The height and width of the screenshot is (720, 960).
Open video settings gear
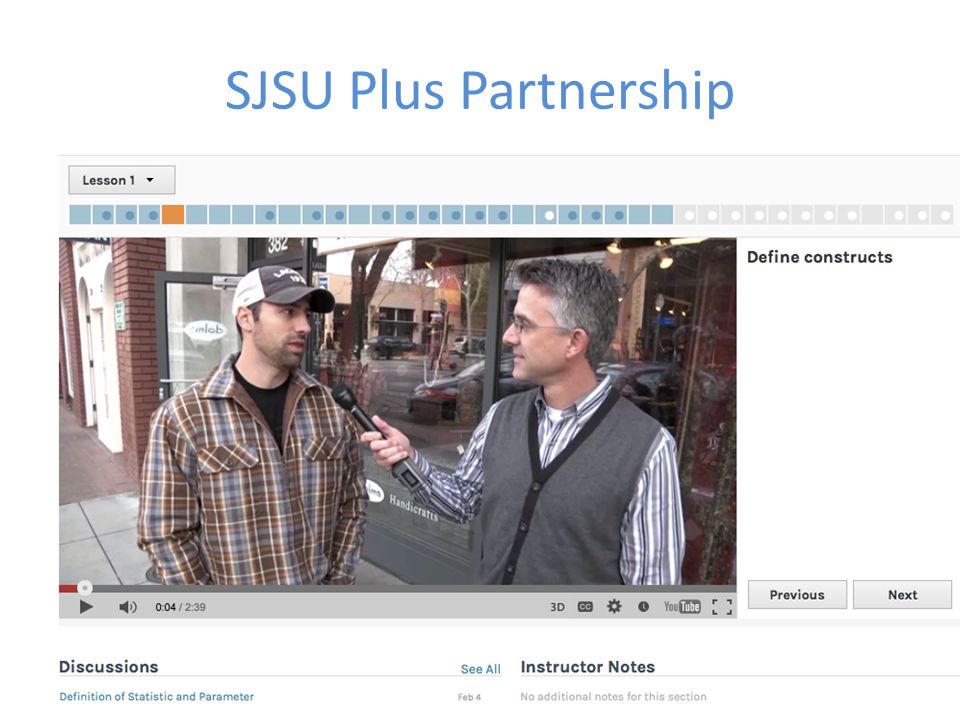(x=614, y=606)
